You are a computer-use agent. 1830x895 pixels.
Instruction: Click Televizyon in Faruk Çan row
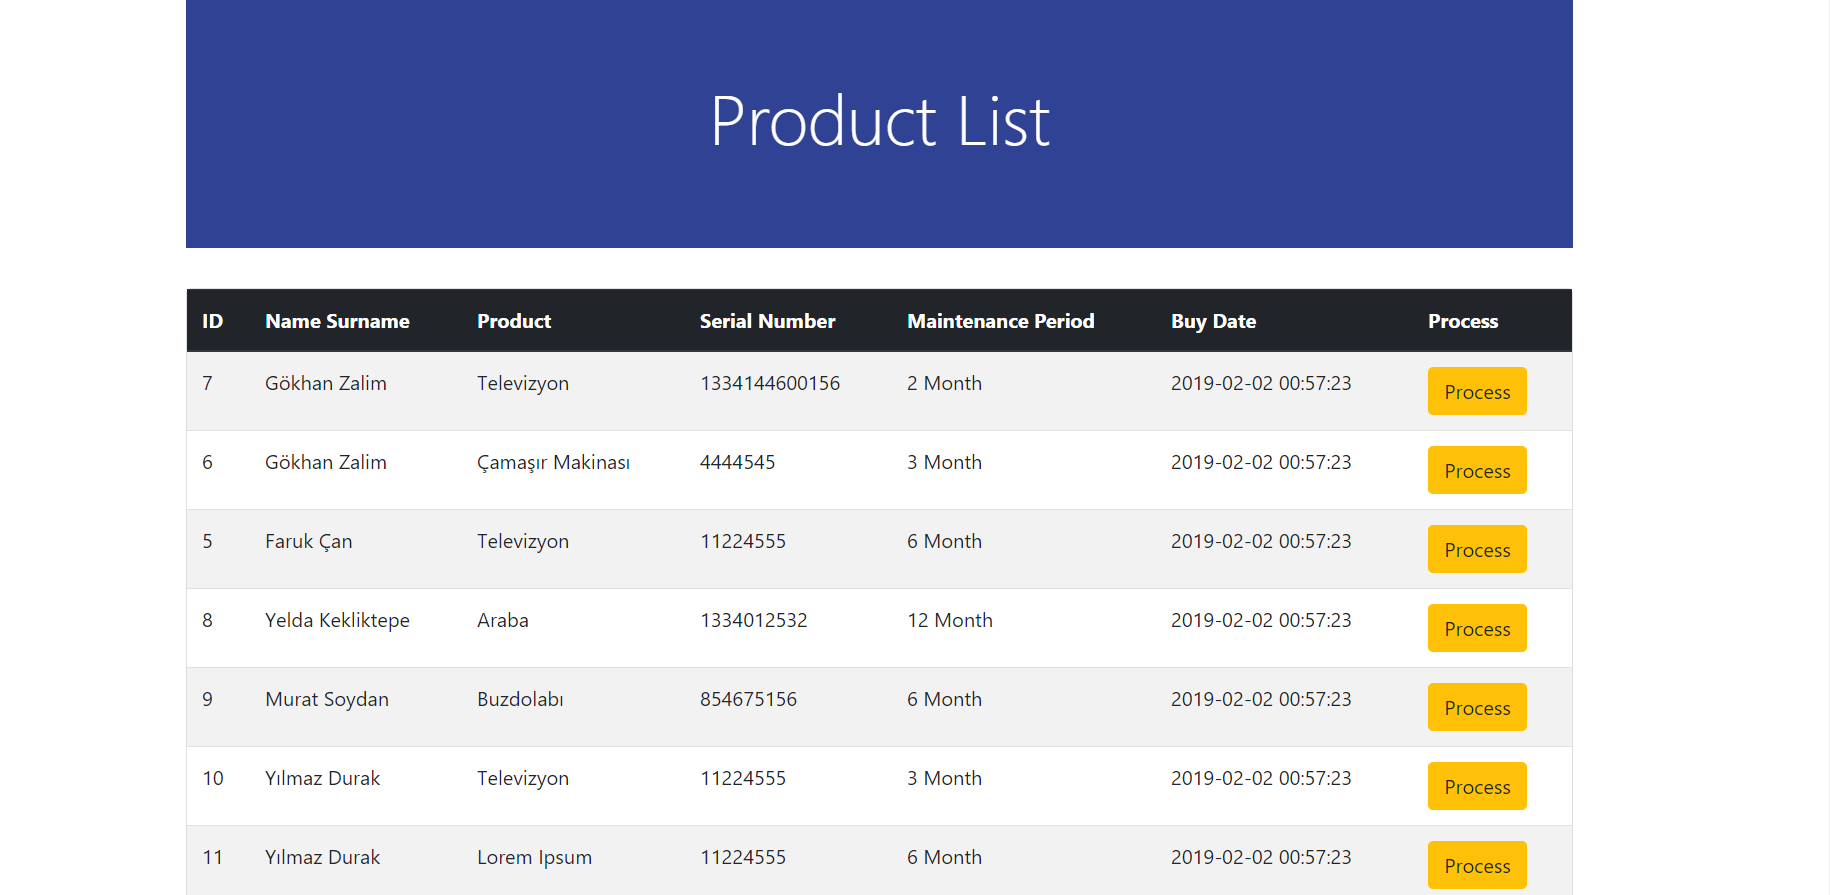pos(523,541)
